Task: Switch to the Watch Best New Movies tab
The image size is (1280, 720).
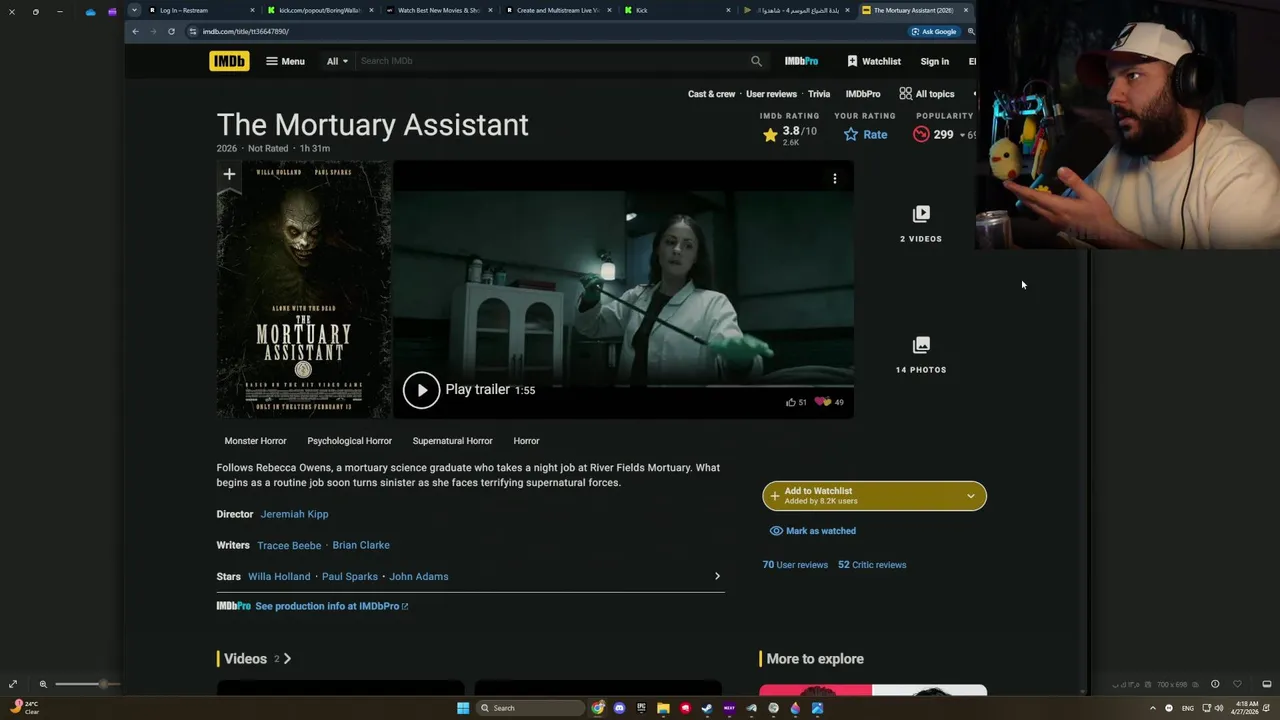Action: [439, 10]
